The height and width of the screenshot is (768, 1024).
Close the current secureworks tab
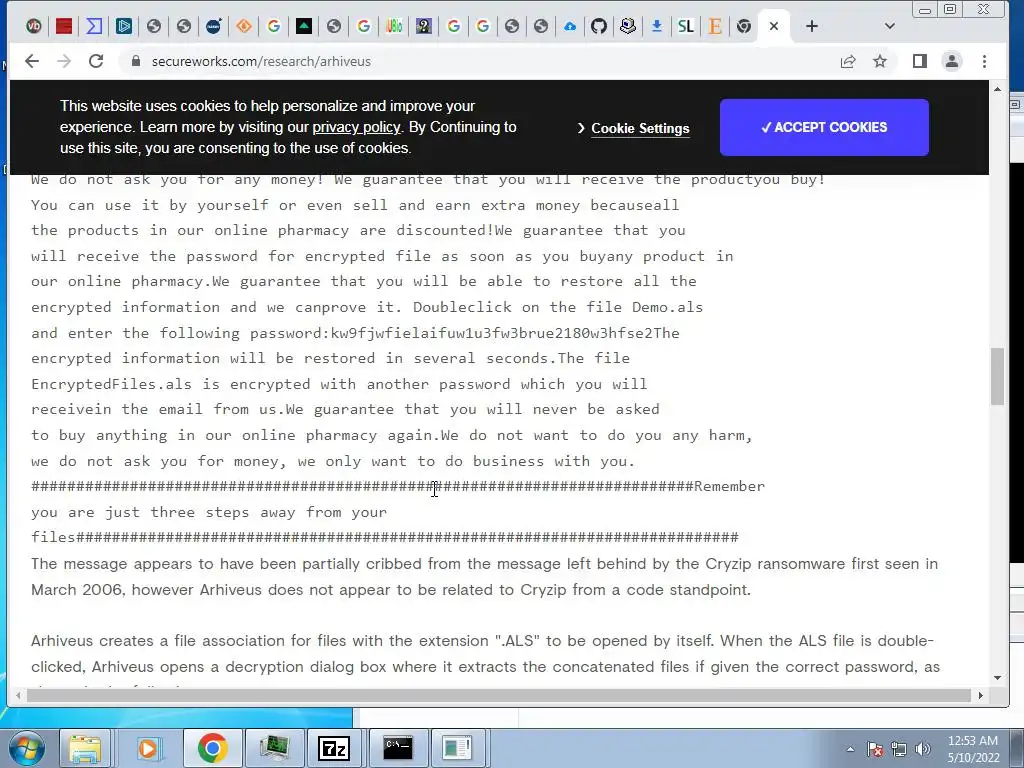[x=774, y=26]
